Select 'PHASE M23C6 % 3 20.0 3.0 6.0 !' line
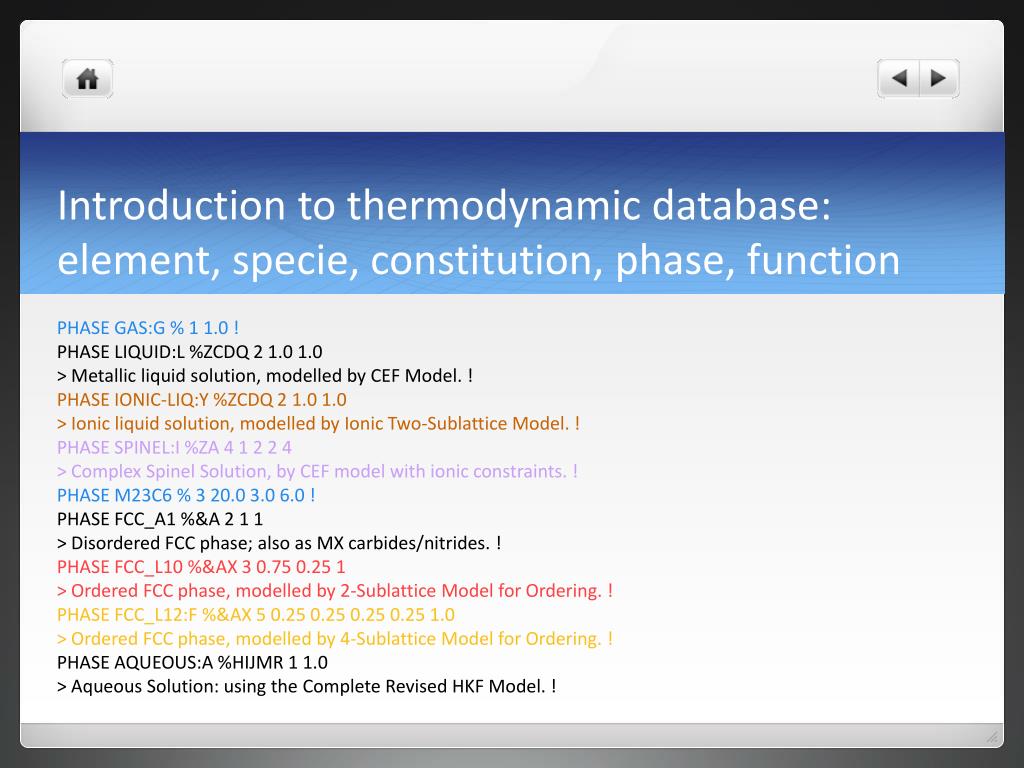This screenshot has height=768, width=1024. pos(186,495)
